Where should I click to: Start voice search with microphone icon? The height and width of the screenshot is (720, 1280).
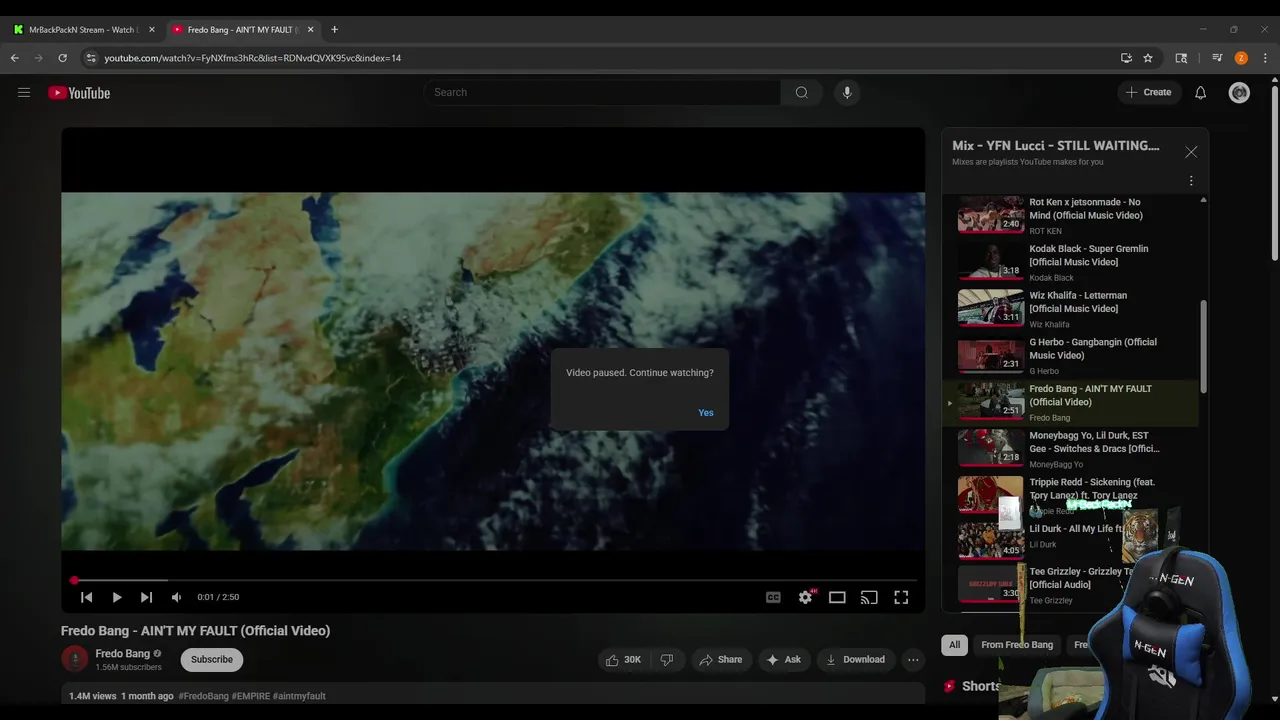(x=847, y=92)
